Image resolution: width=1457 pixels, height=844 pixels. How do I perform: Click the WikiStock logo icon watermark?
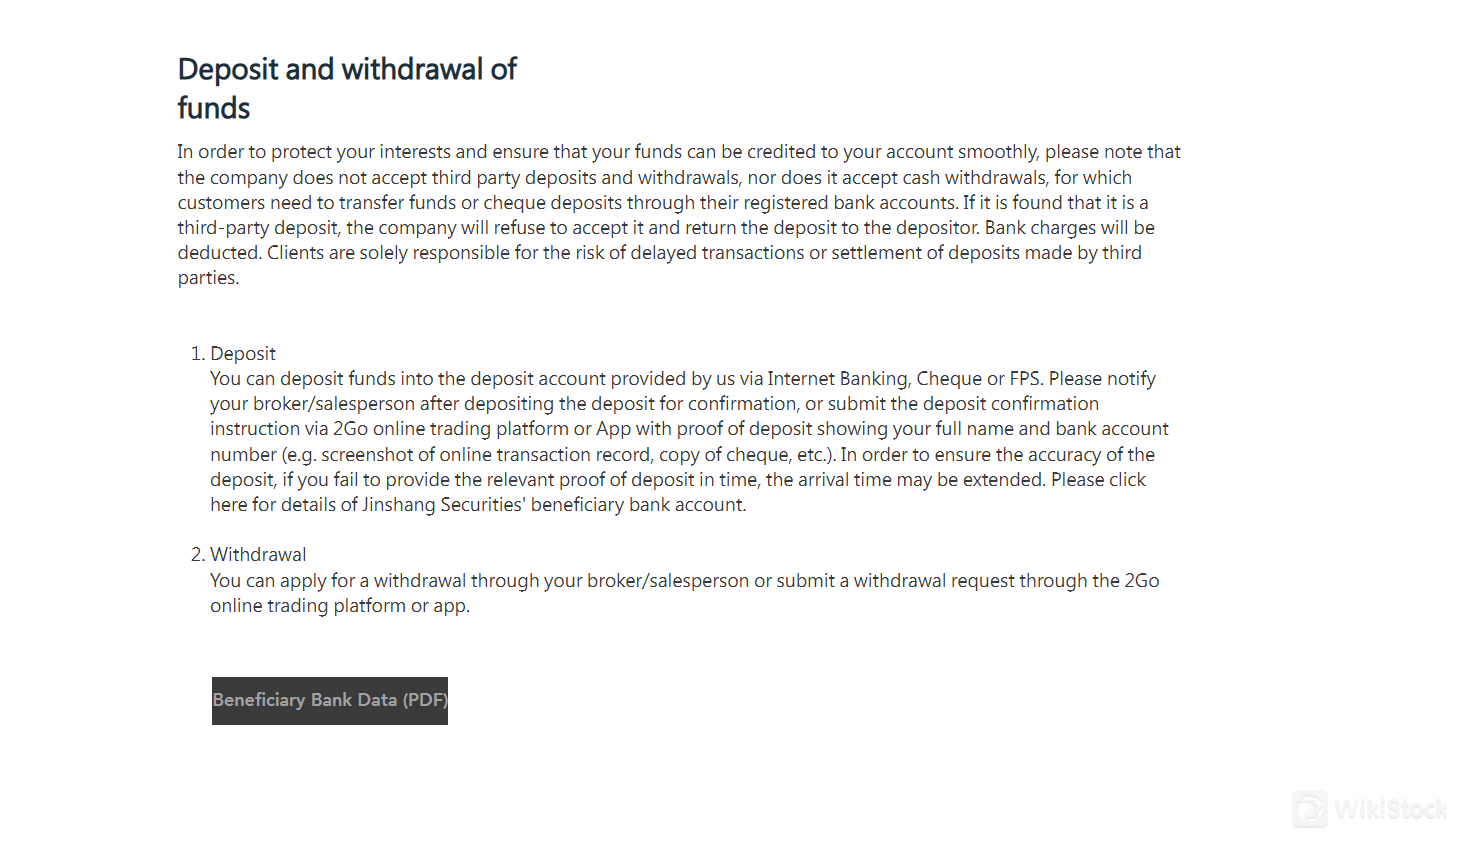(1310, 808)
